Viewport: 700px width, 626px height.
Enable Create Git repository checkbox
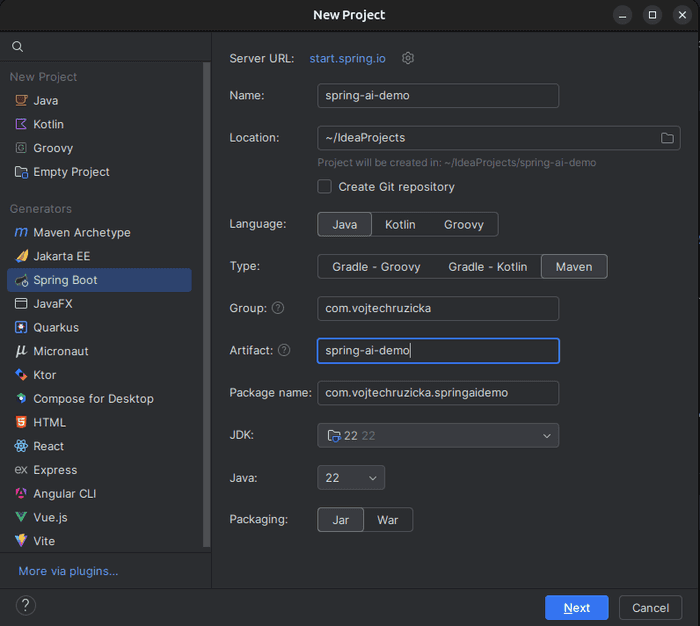click(325, 187)
